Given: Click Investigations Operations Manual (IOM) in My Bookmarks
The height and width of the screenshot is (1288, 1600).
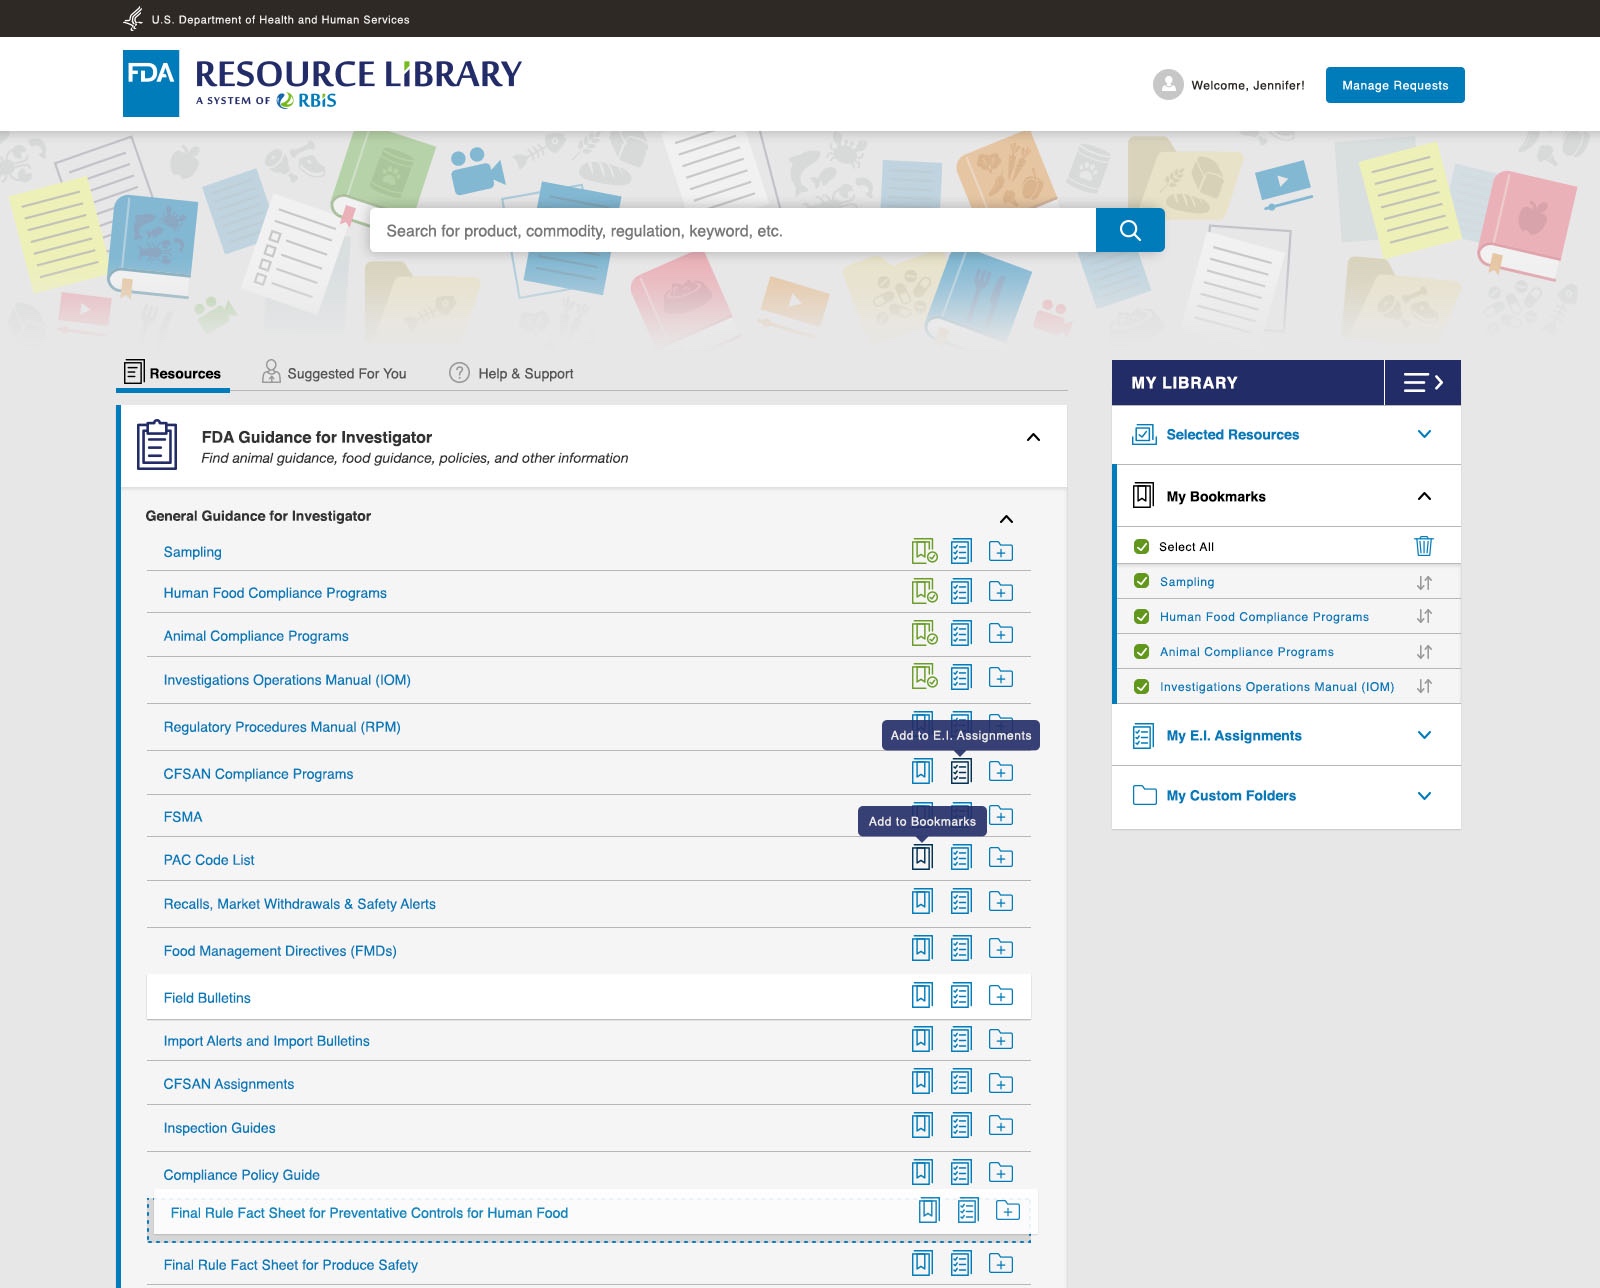Looking at the screenshot, I should pyautogui.click(x=1277, y=687).
